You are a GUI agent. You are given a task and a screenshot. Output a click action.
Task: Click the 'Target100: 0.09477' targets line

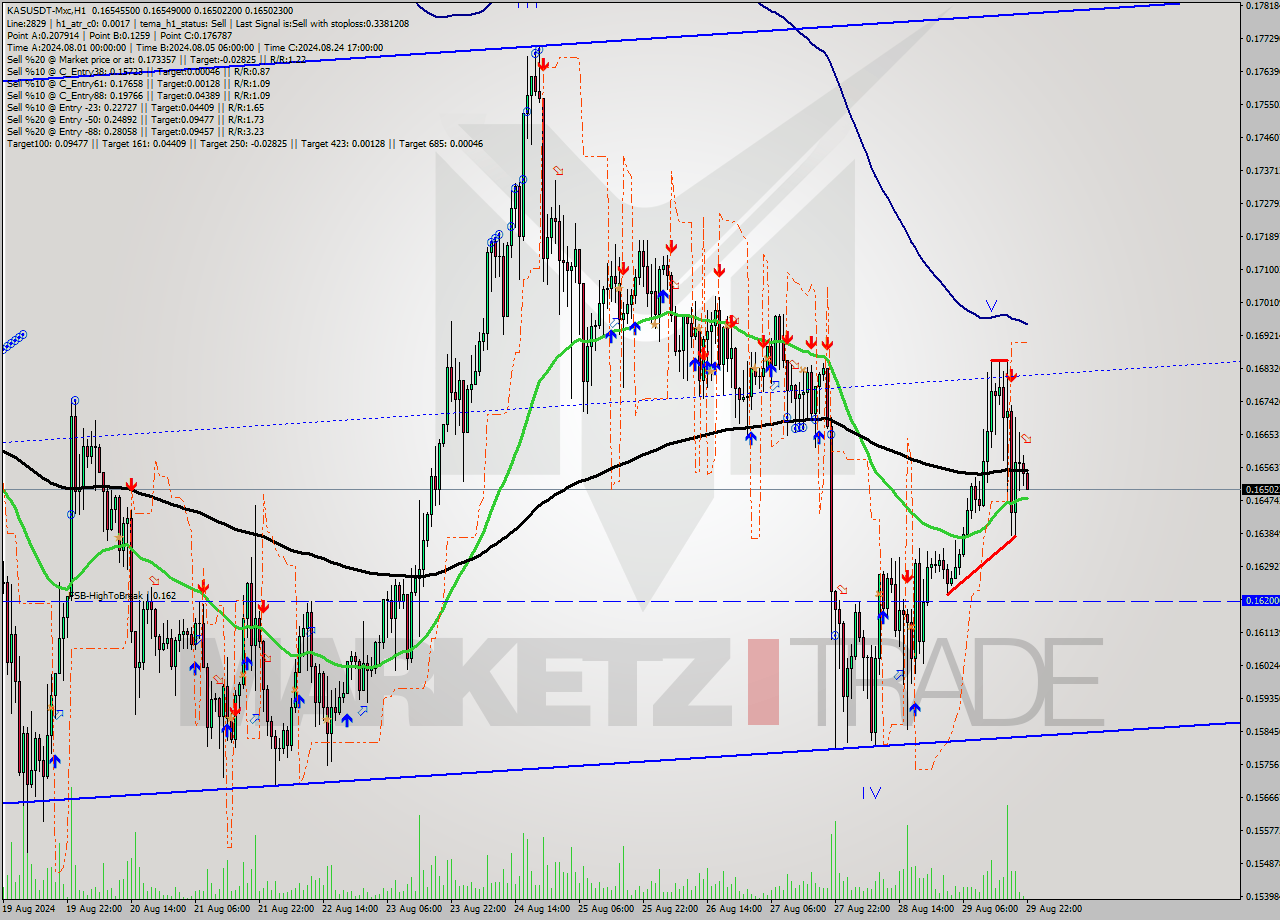coord(245,143)
